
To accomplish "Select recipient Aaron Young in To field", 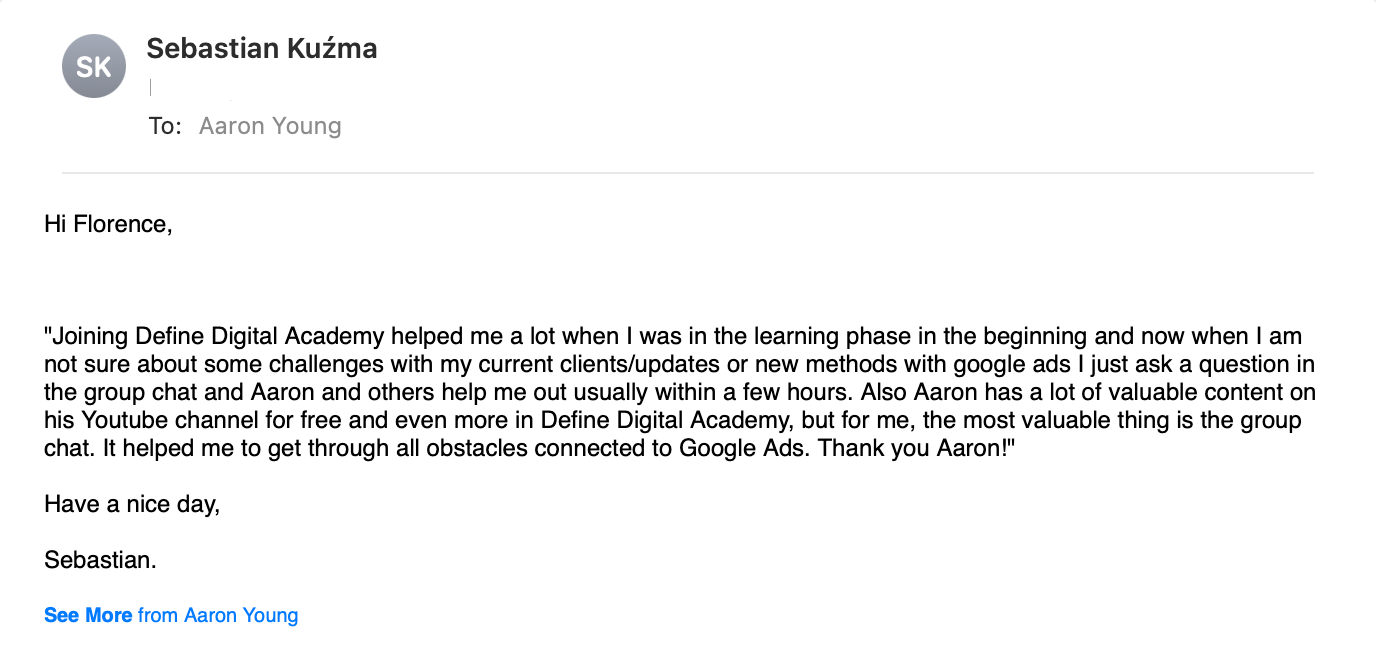I will [x=270, y=126].
